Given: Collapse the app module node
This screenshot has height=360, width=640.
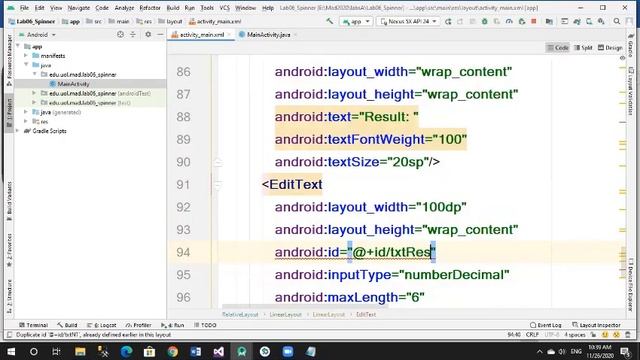Looking at the screenshot, I should (18, 47).
